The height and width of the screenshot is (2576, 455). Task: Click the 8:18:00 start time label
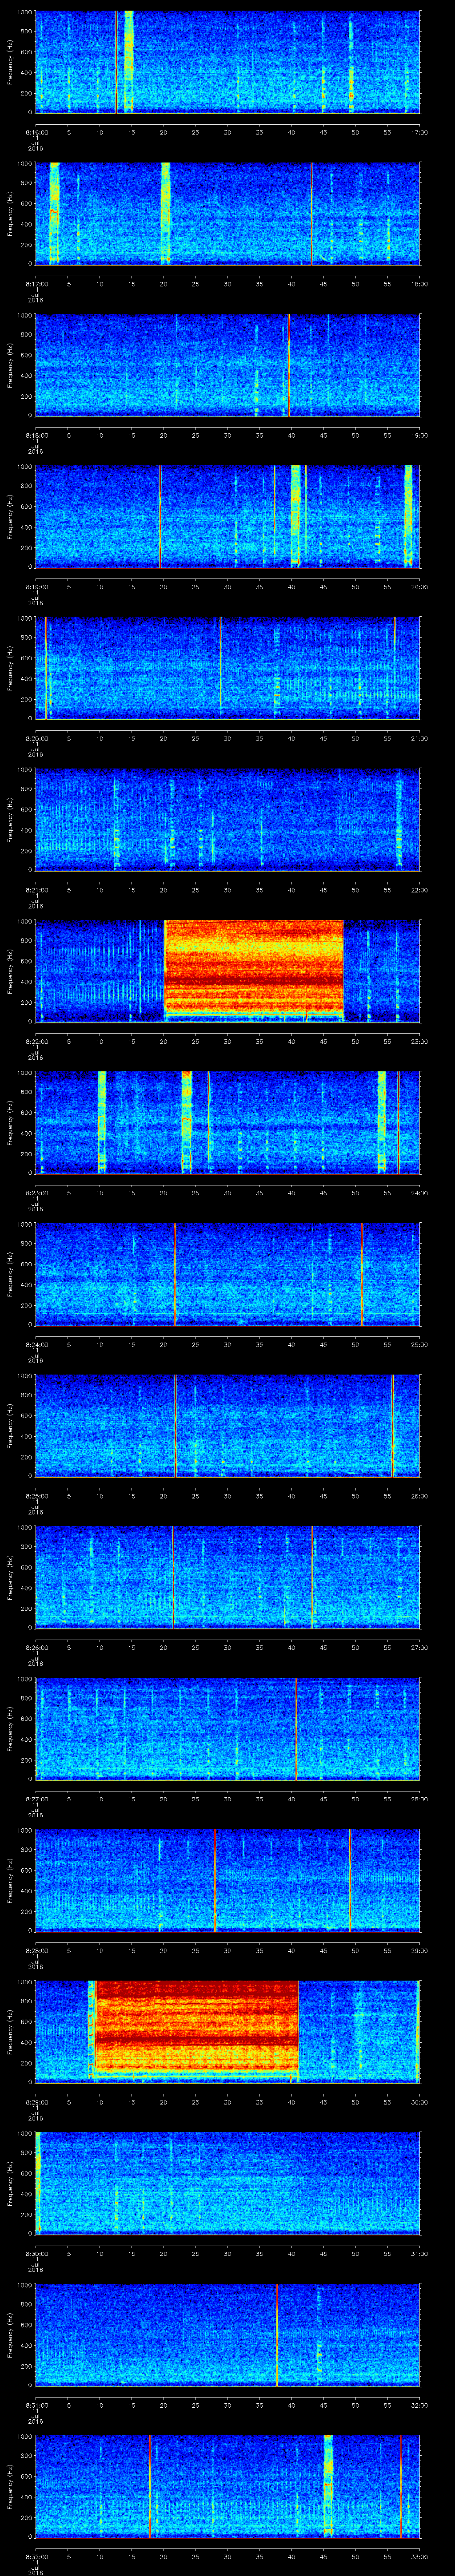[36, 435]
